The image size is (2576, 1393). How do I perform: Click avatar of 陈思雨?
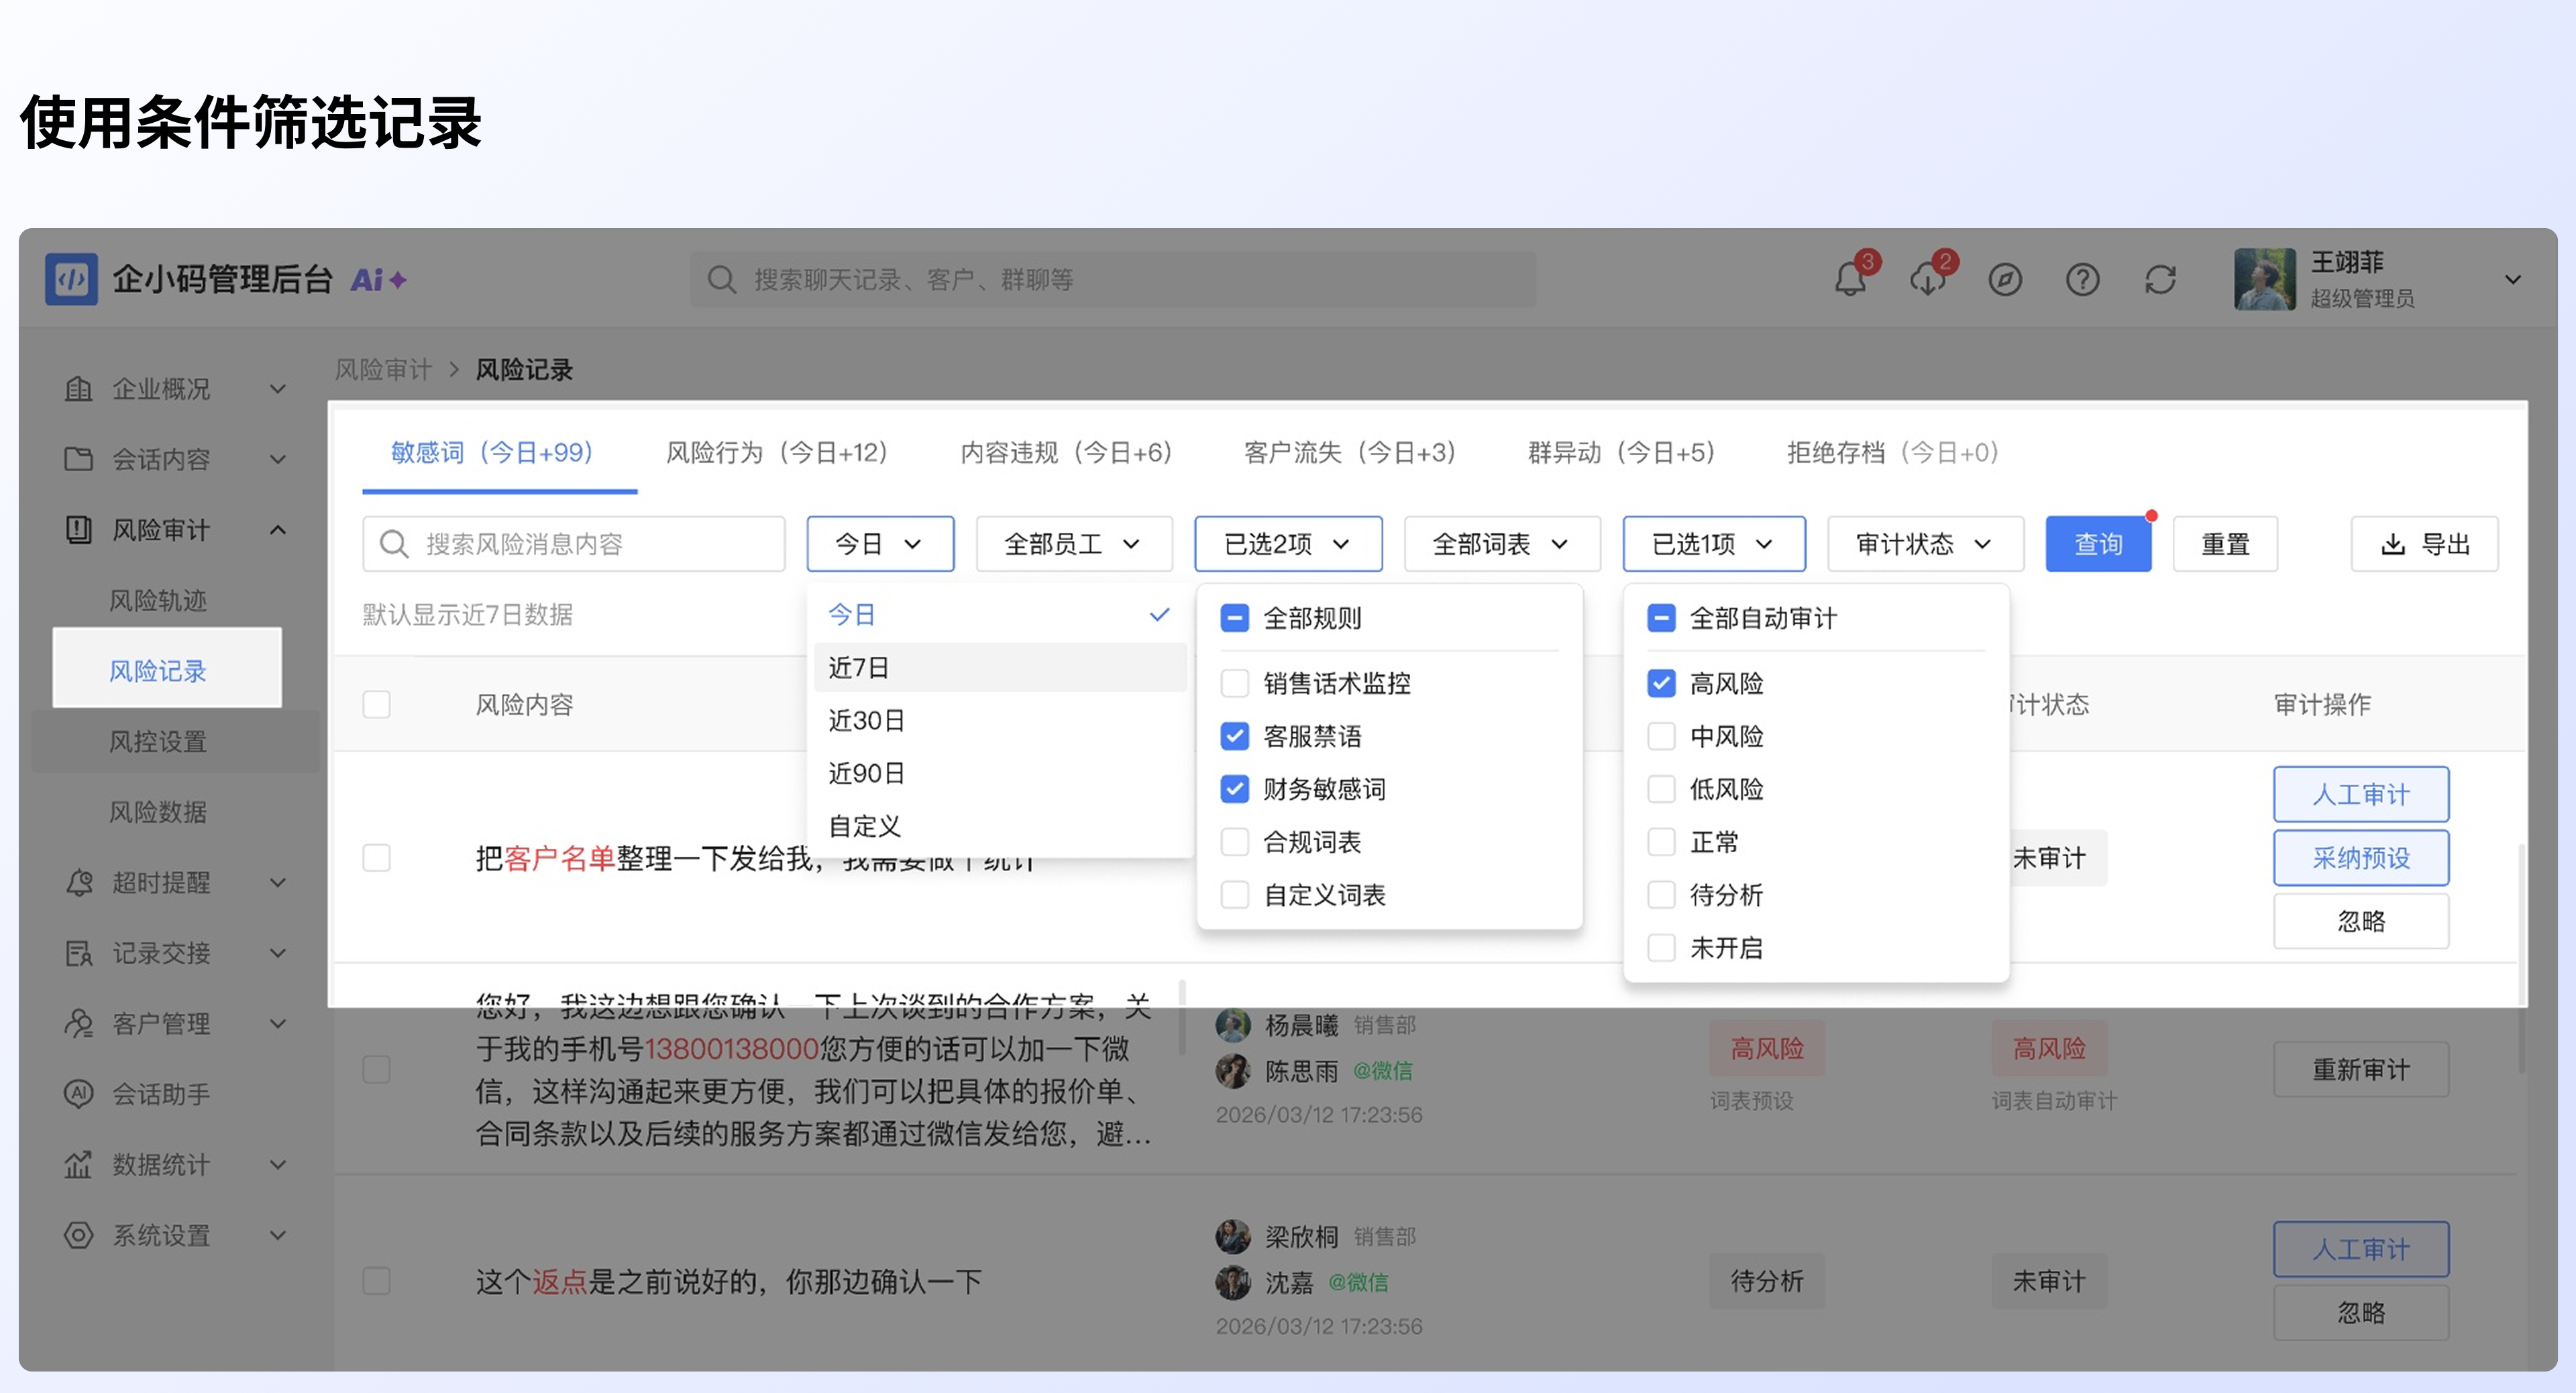pyautogui.click(x=1233, y=1071)
